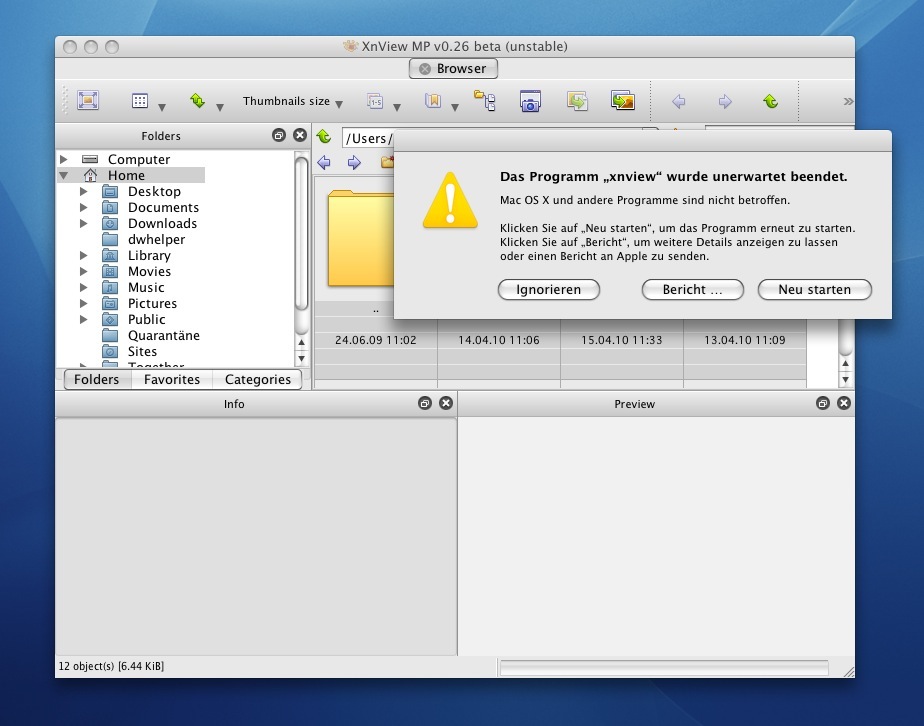Switch to the Folders tab
Image resolution: width=924 pixels, height=726 pixels.
pos(96,380)
